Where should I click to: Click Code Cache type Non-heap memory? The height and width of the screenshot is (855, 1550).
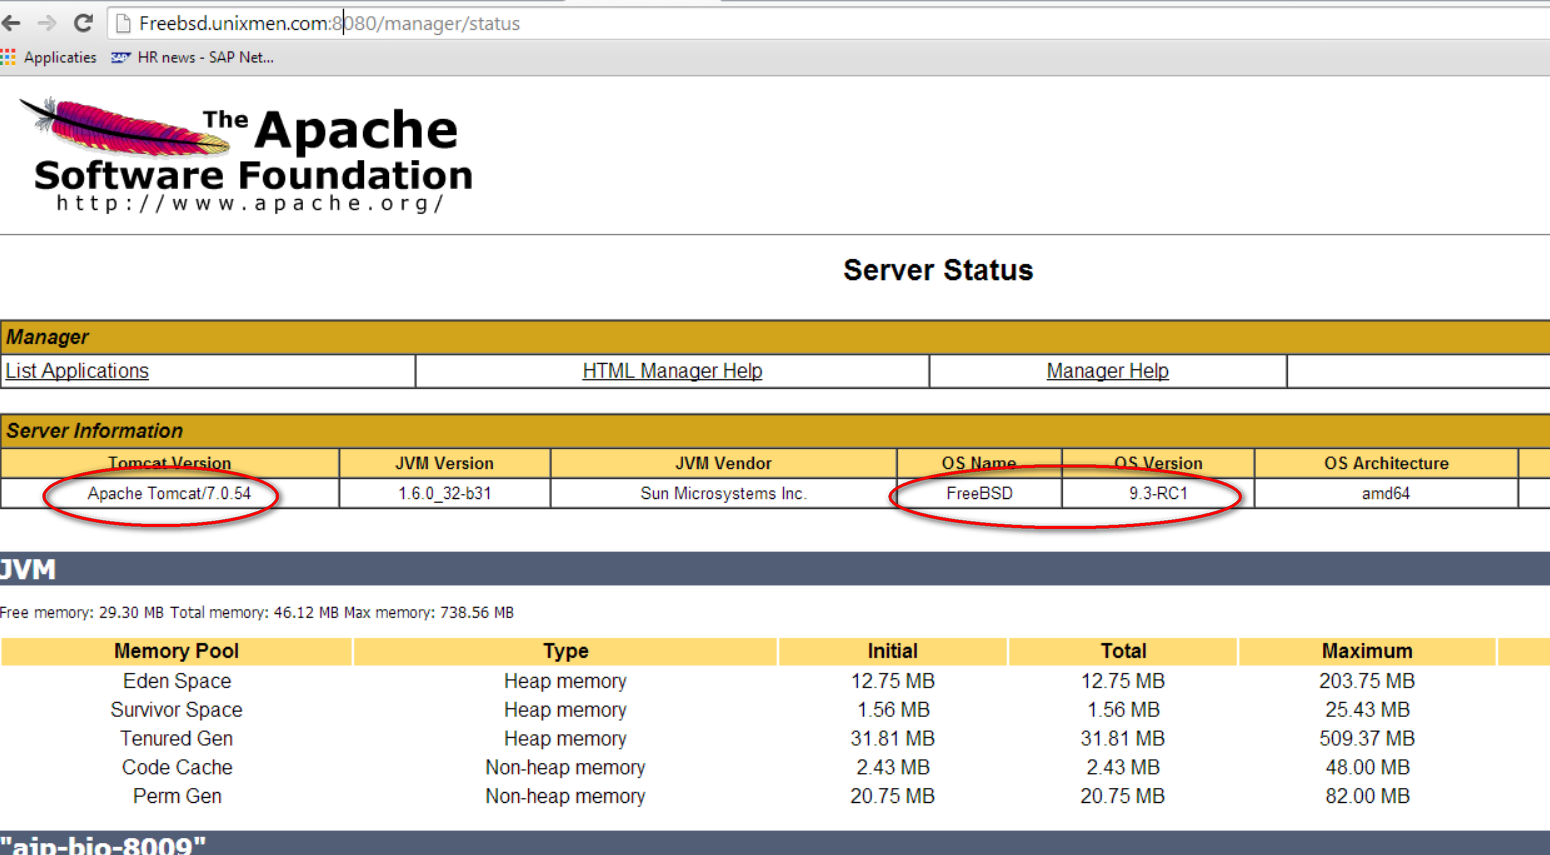565,768
